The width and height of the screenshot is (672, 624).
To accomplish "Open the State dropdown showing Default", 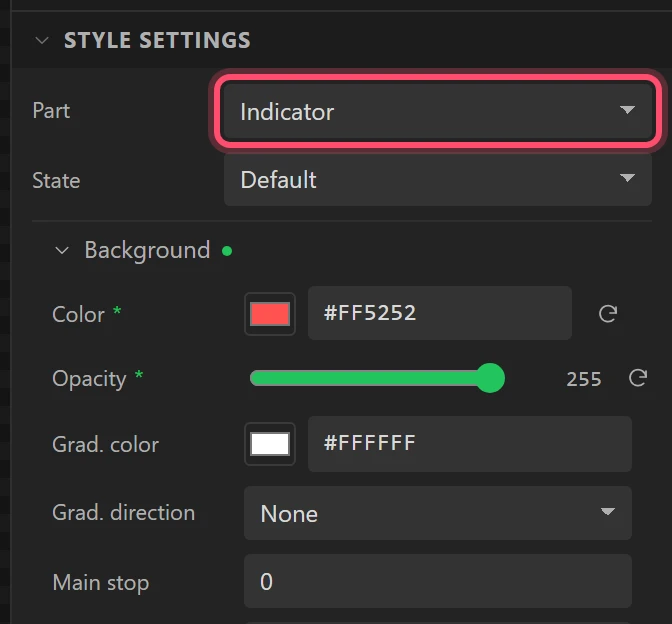I will pos(438,180).
